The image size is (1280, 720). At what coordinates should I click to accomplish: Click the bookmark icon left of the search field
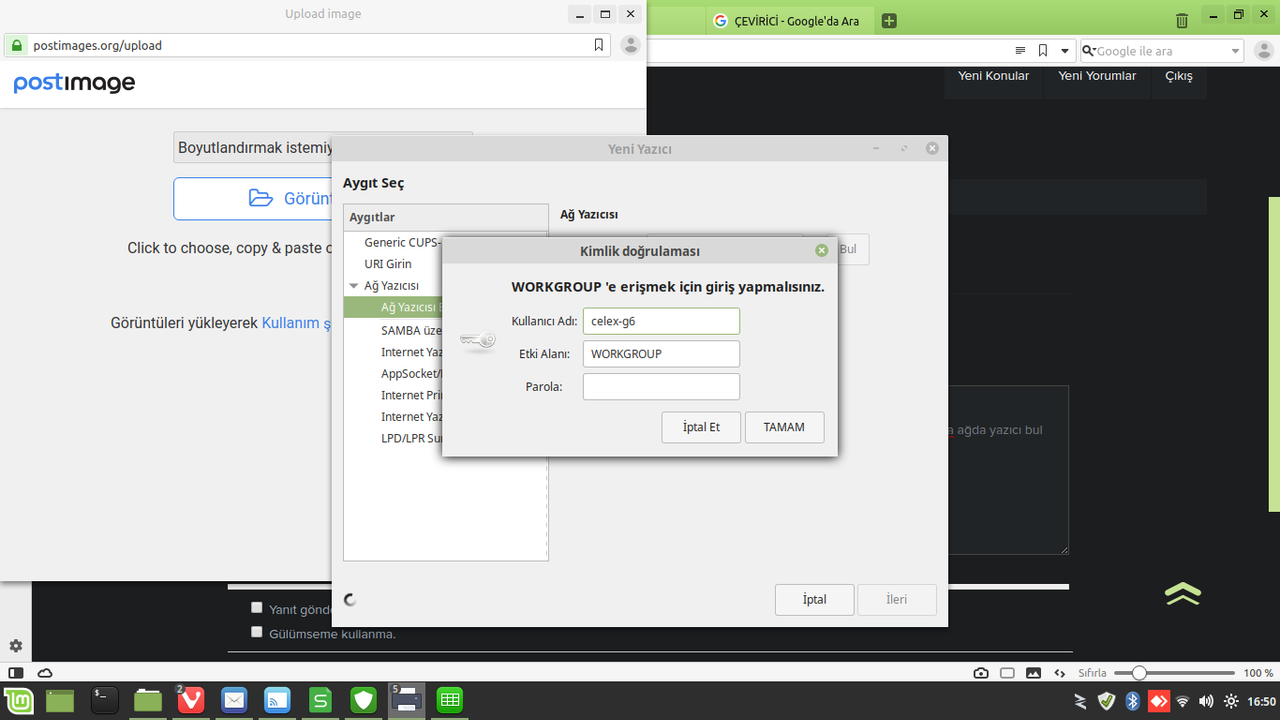tap(1043, 50)
